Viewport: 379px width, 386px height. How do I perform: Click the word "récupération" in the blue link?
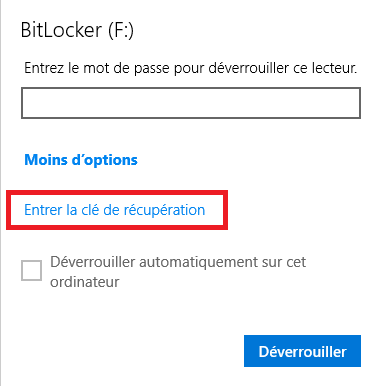click(x=164, y=210)
